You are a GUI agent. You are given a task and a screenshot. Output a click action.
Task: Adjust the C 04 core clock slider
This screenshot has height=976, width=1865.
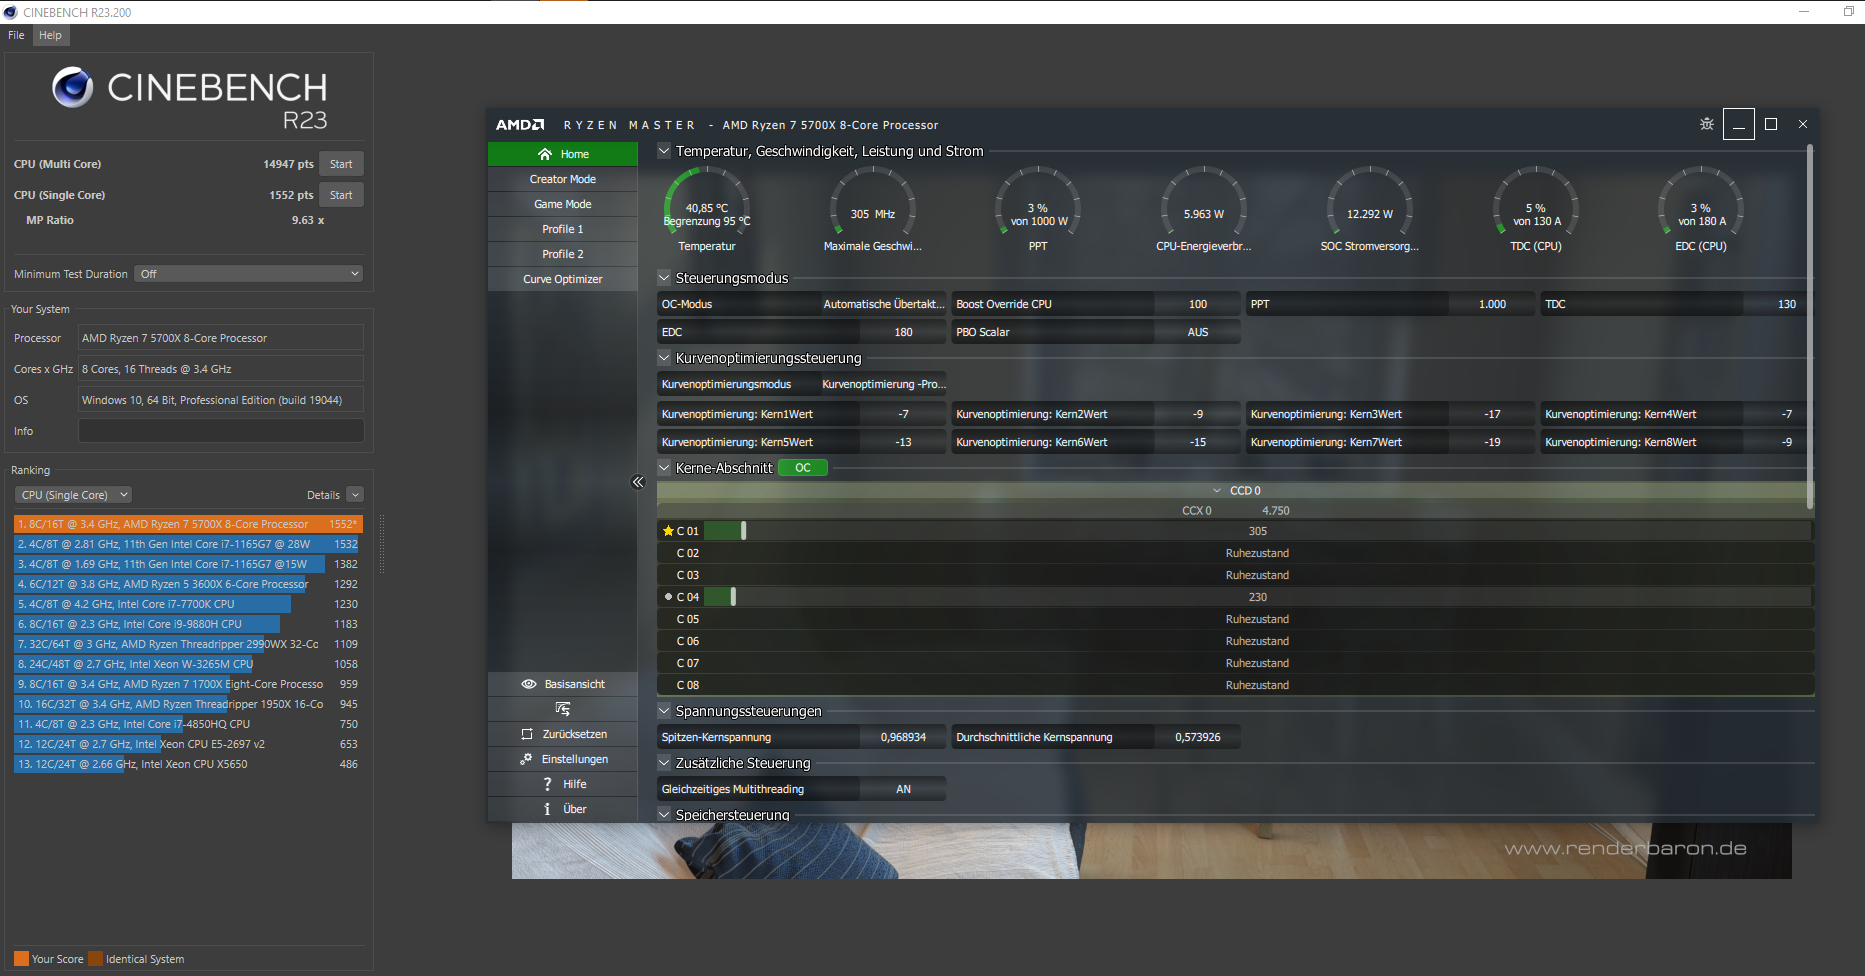[733, 597]
